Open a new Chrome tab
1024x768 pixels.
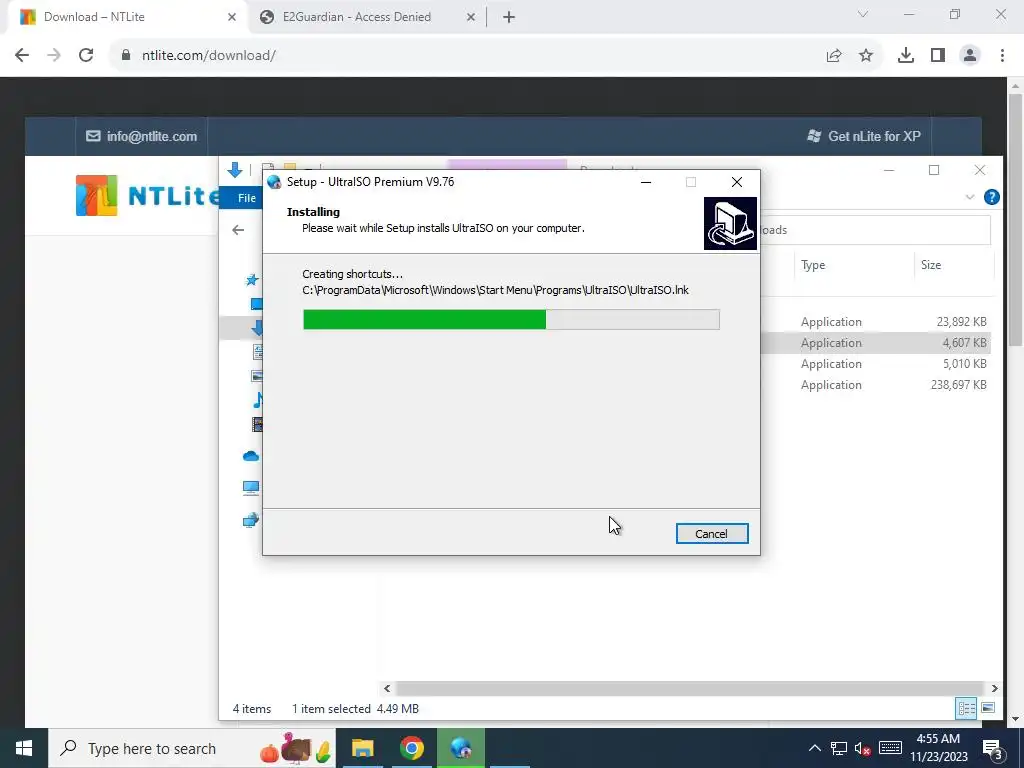pyautogui.click(x=509, y=17)
